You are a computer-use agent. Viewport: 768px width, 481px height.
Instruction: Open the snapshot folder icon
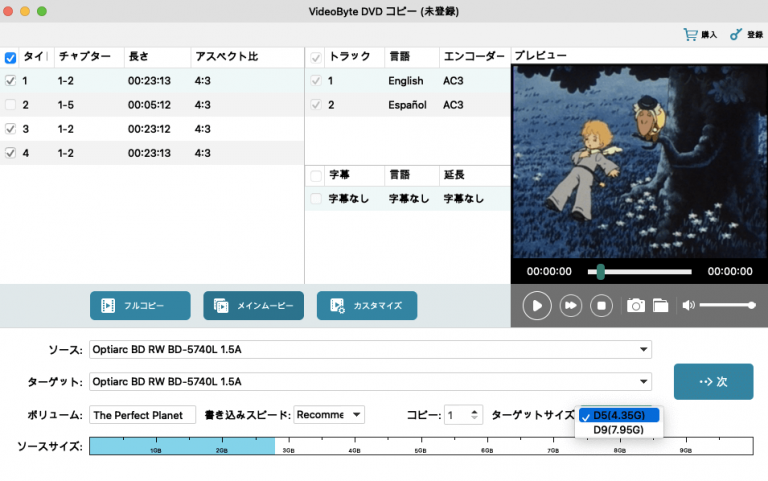(x=660, y=306)
